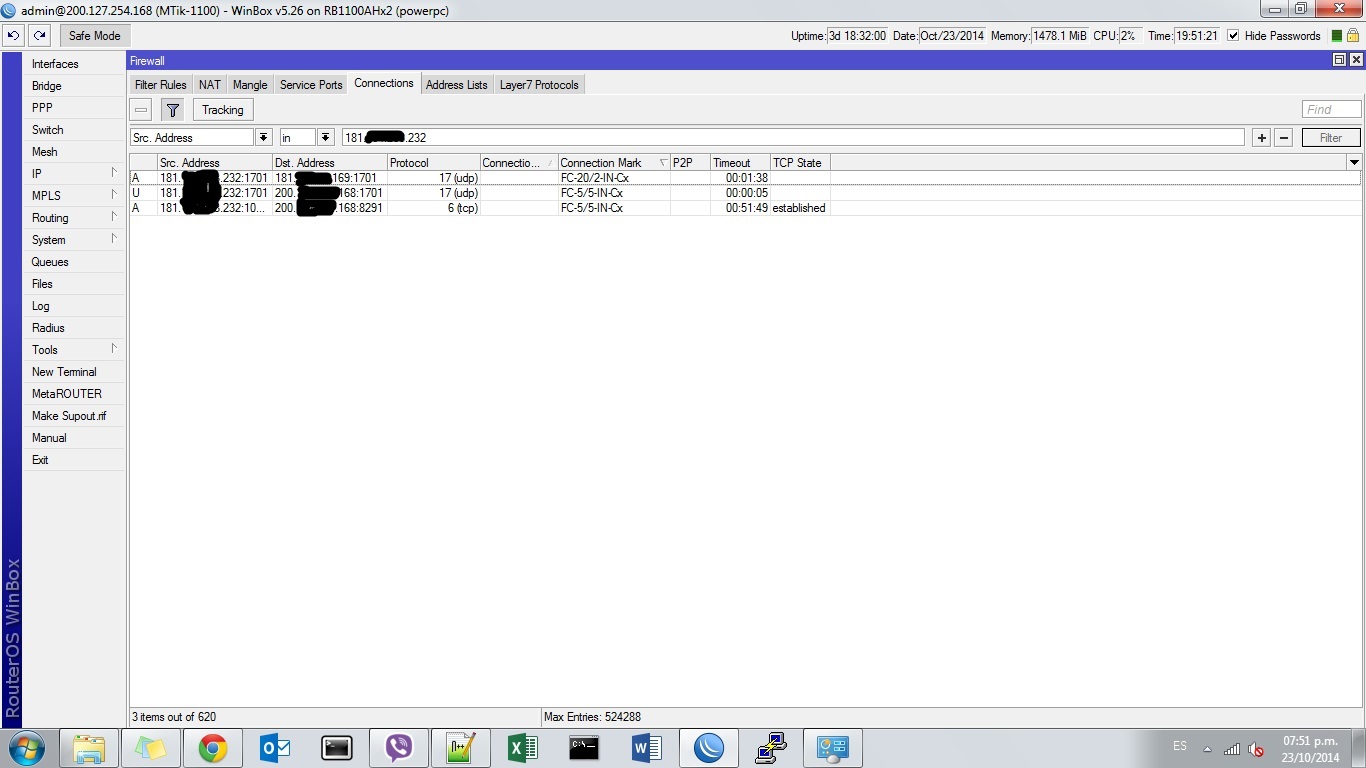Sort by the TCP State column header
Screen dimensions: 1366x768
click(799, 163)
